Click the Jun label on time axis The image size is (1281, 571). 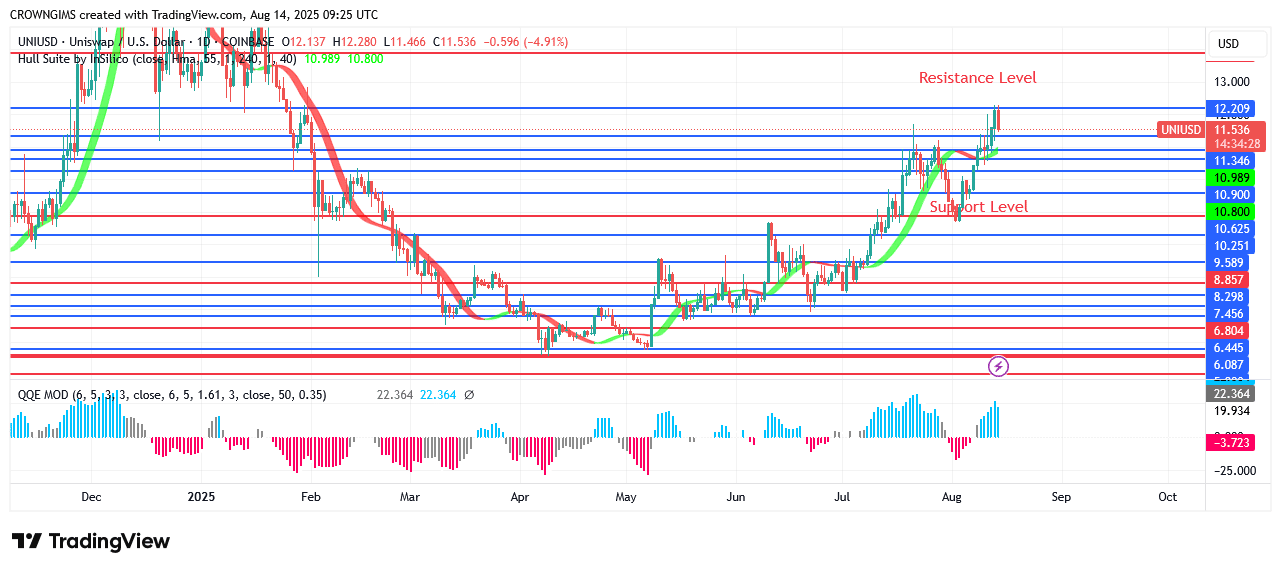736,497
